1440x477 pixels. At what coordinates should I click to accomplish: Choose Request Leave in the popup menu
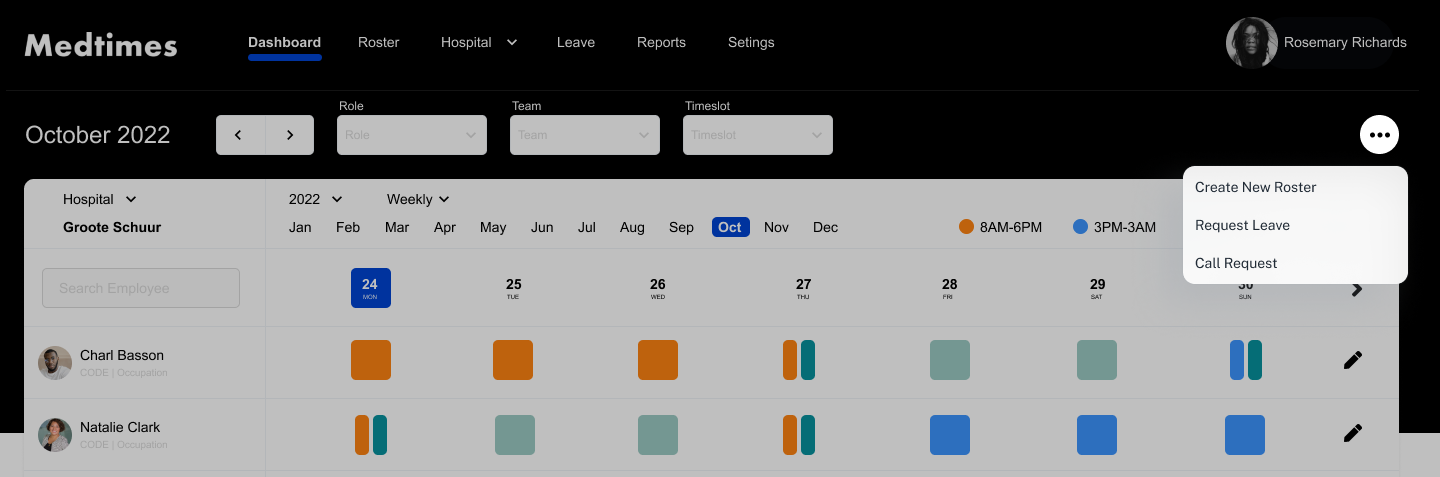(x=1242, y=225)
